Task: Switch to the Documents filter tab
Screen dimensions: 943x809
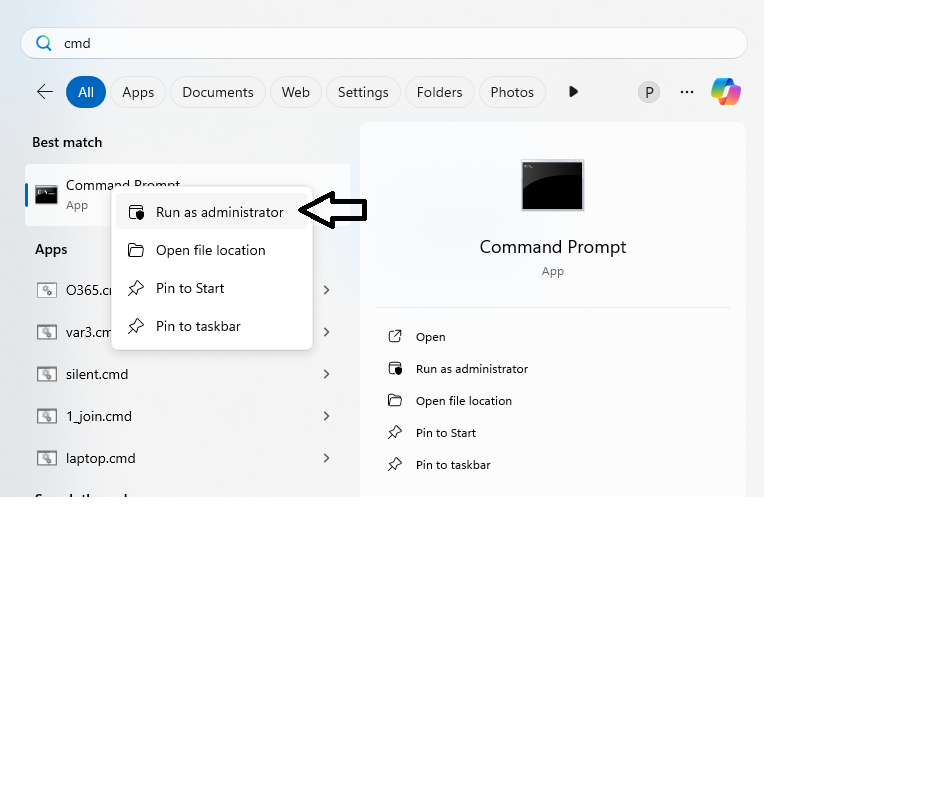Action: (x=218, y=92)
